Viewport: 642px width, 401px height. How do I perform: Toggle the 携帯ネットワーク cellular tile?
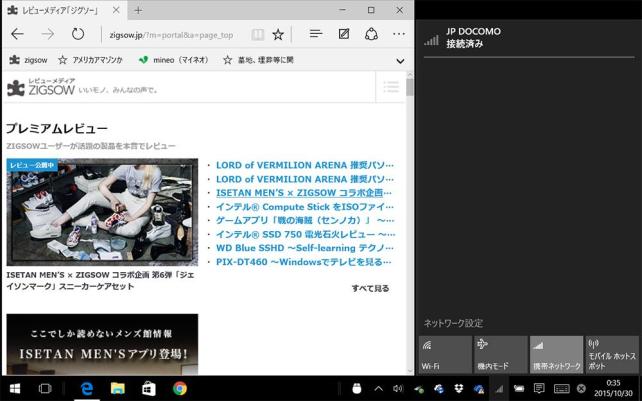pos(556,354)
